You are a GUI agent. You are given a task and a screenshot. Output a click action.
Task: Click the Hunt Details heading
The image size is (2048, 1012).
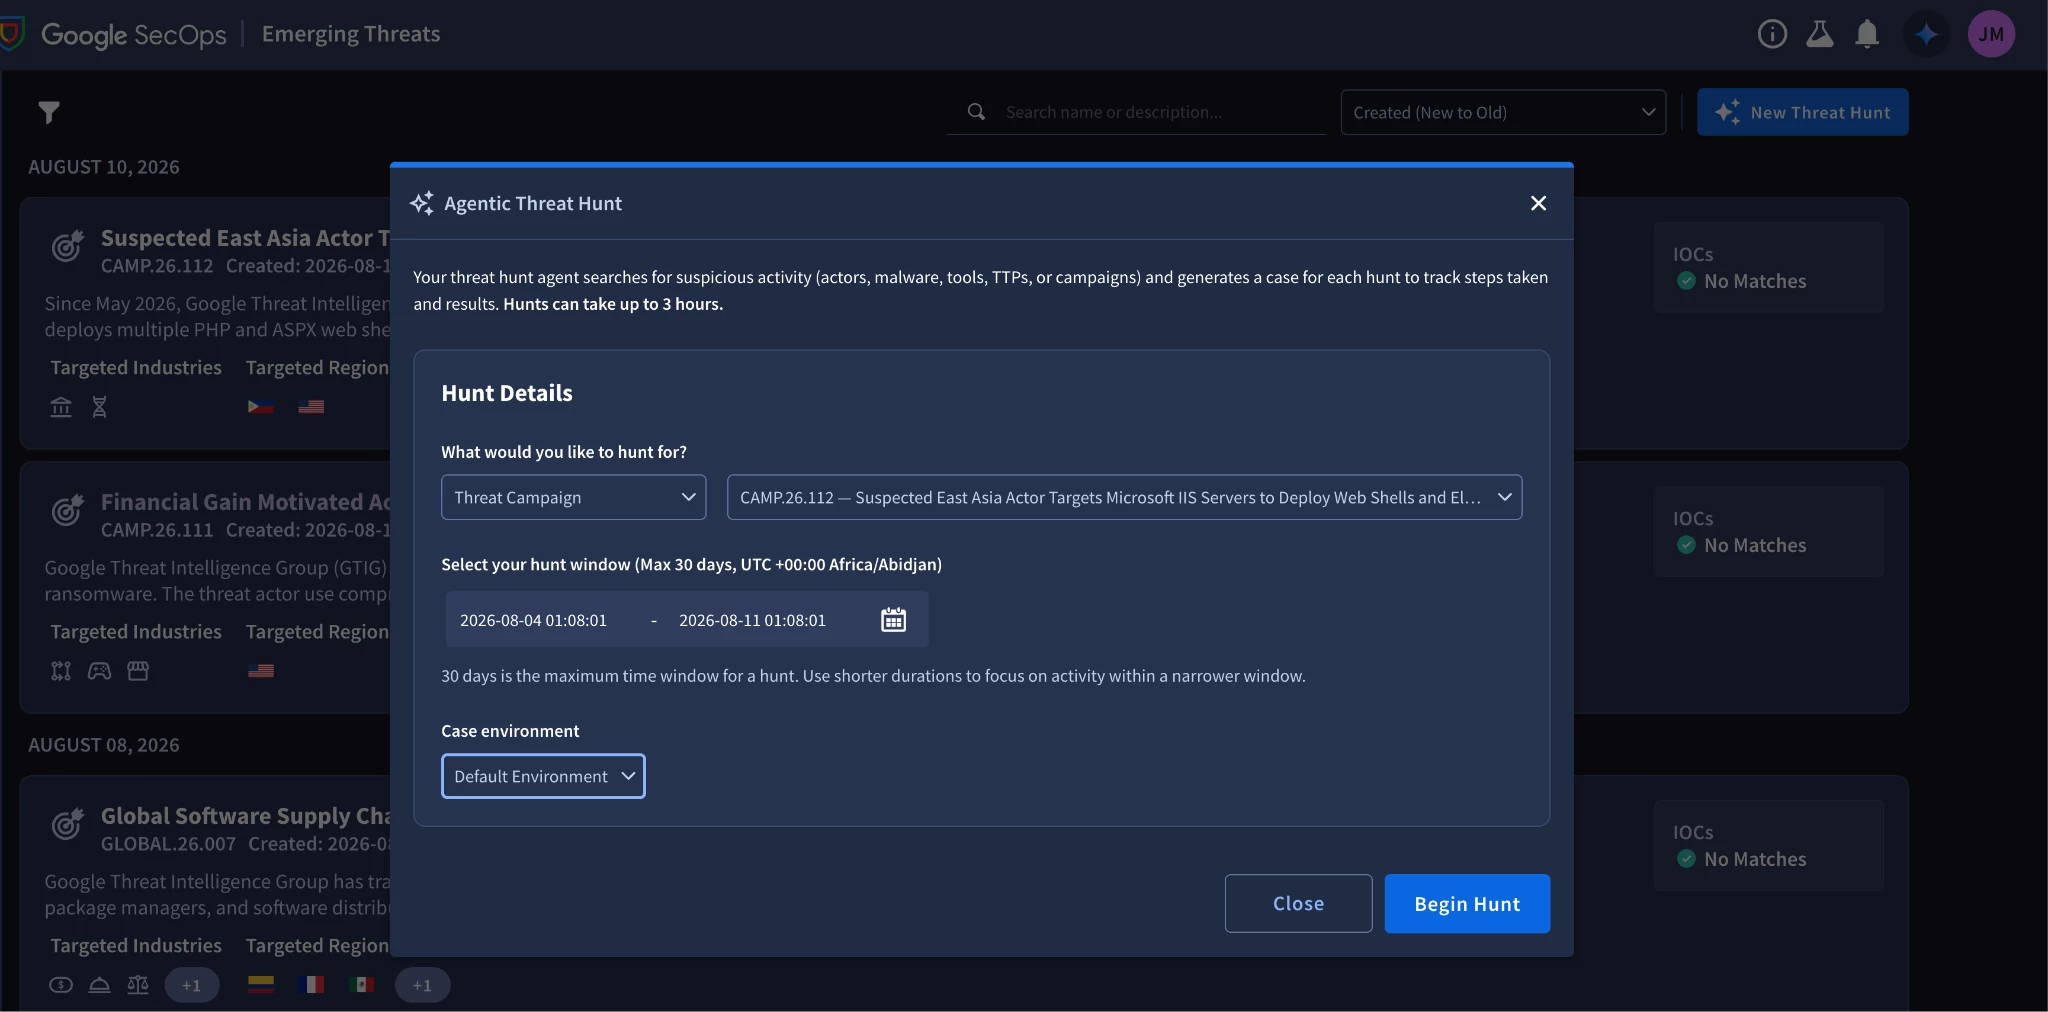[507, 393]
